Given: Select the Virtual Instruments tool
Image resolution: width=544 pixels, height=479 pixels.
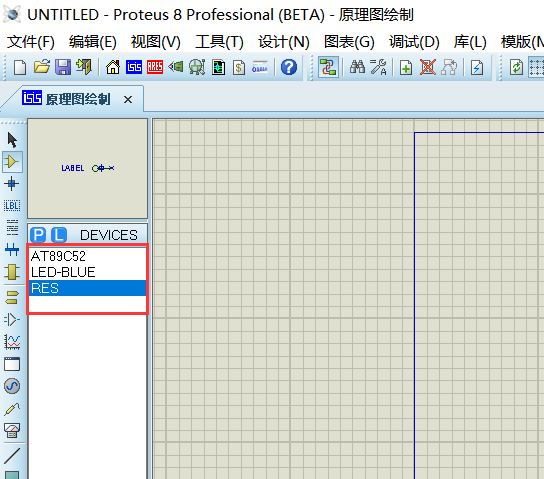Looking at the screenshot, I should [12, 430].
